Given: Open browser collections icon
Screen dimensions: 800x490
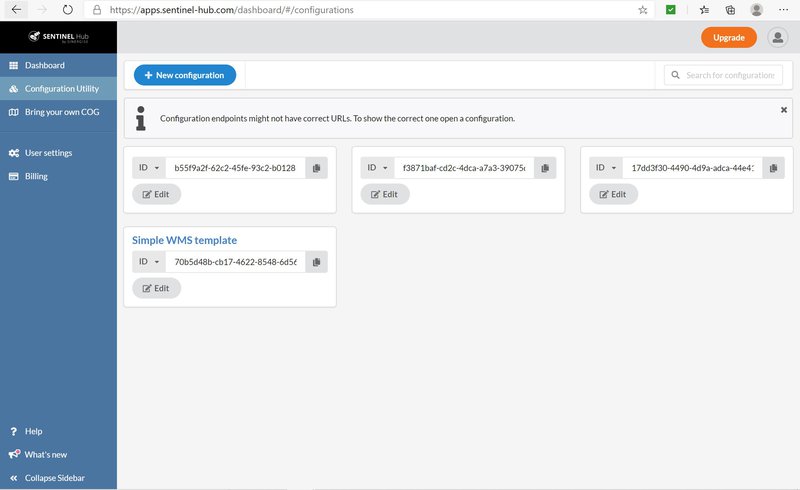Looking at the screenshot, I should 730,10.
